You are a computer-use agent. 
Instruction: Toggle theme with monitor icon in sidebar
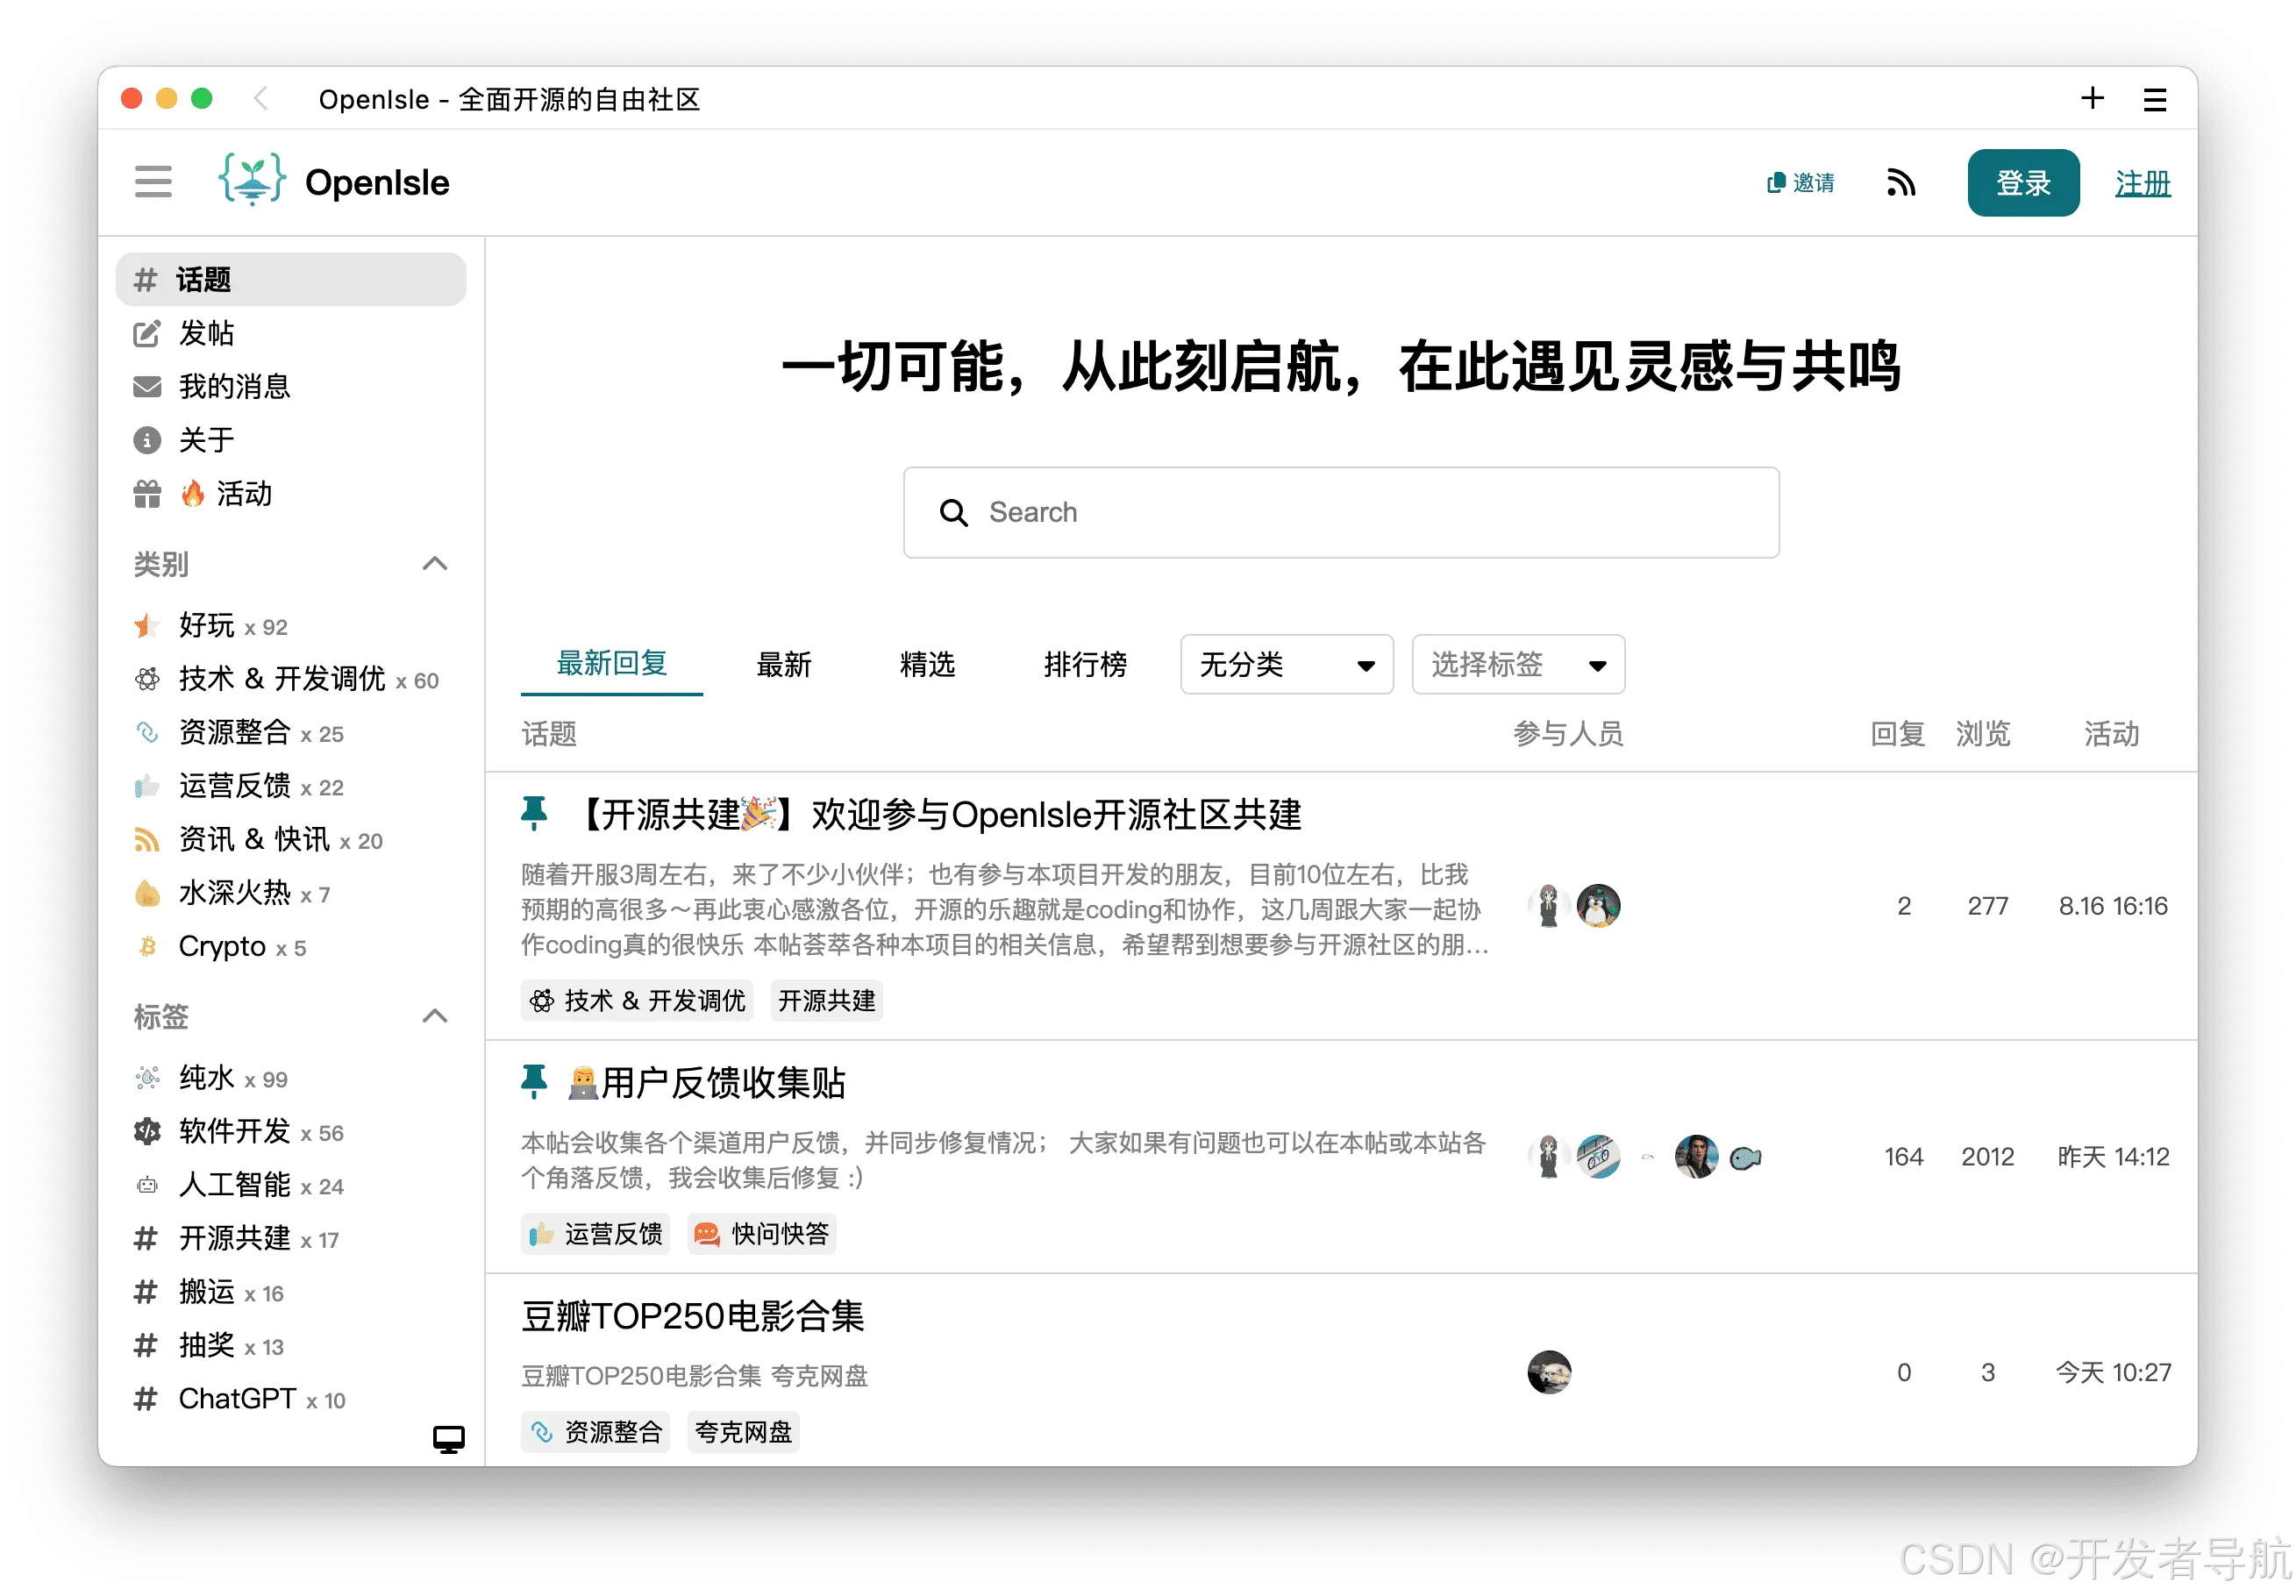coord(448,1439)
